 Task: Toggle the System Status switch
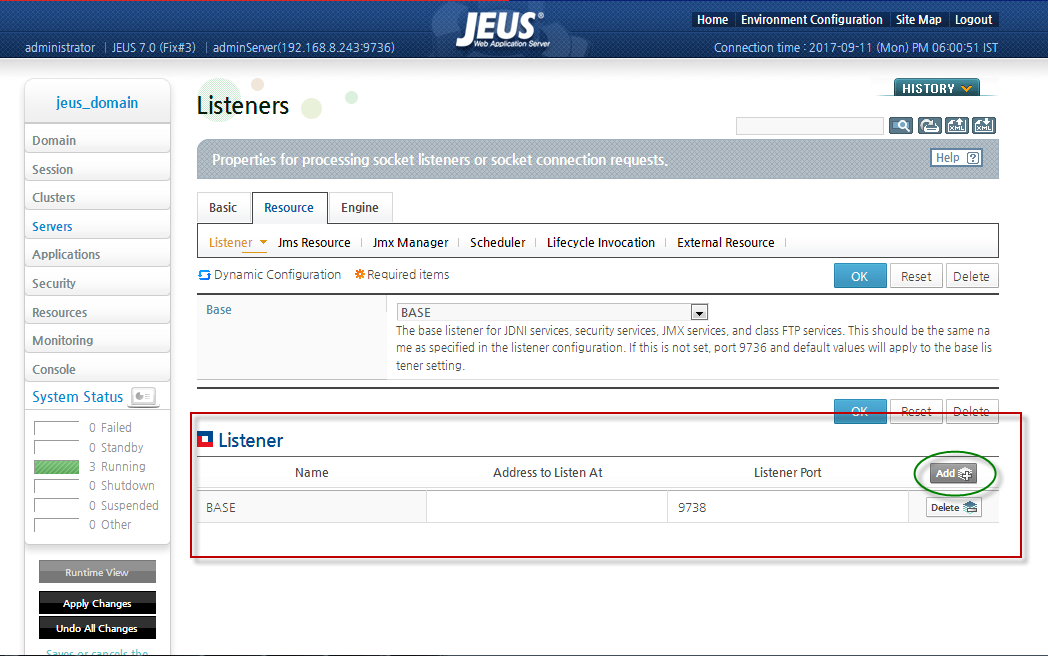(x=144, y=397)
